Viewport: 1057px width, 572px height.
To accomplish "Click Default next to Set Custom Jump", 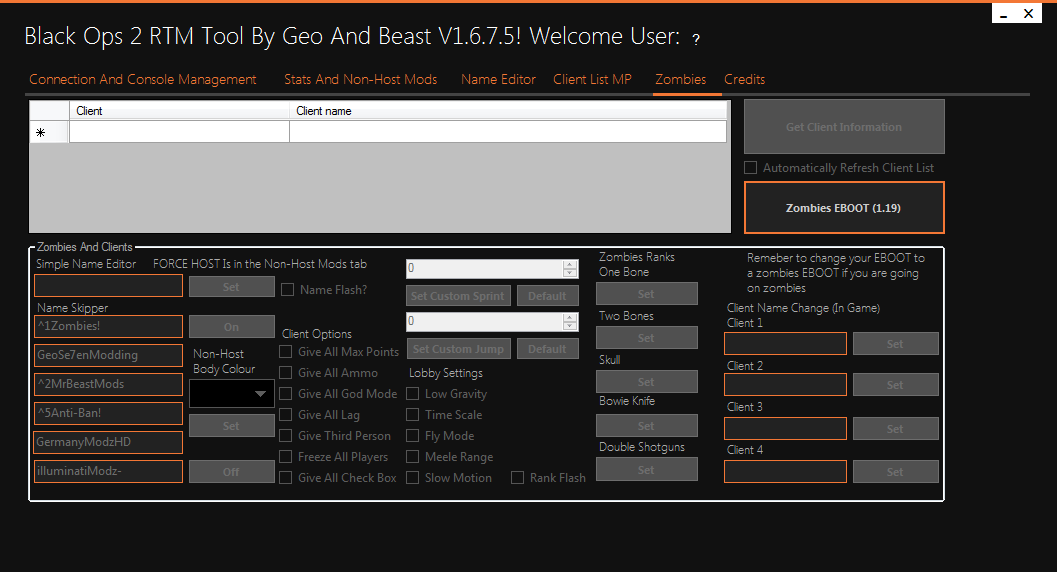I will [x=547, y=349].
